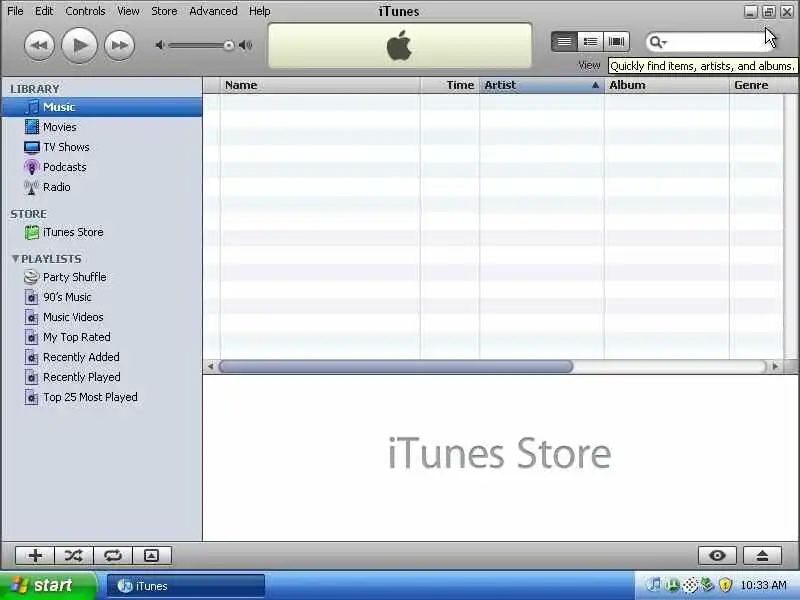Image resolution: width=800 pixels, height=600 pixels.
Task: Click the Eject disc button
Action: pos(762,556)
